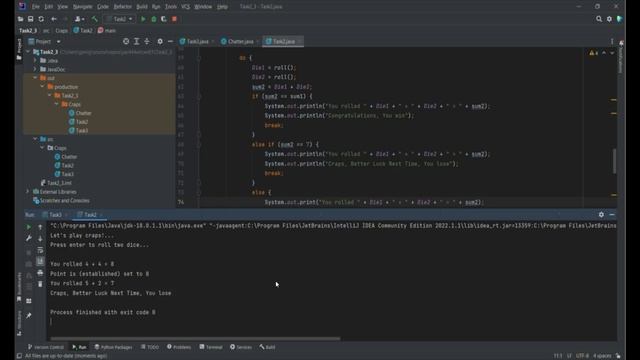Minimize the Run tool window
This screenshot has height=360, width=640.
[612, 215]
